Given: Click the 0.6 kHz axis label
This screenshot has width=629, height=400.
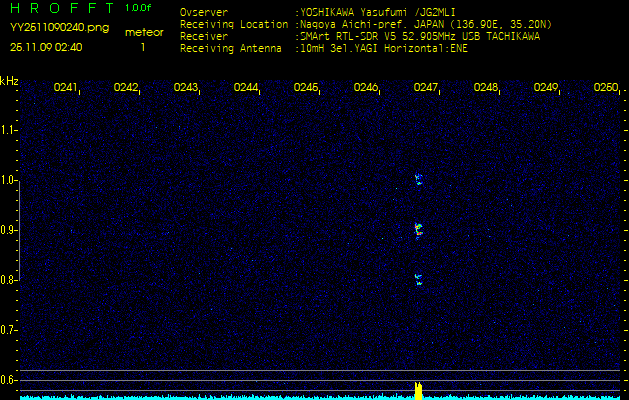Looking at the screenshot, I should [8, 380].
